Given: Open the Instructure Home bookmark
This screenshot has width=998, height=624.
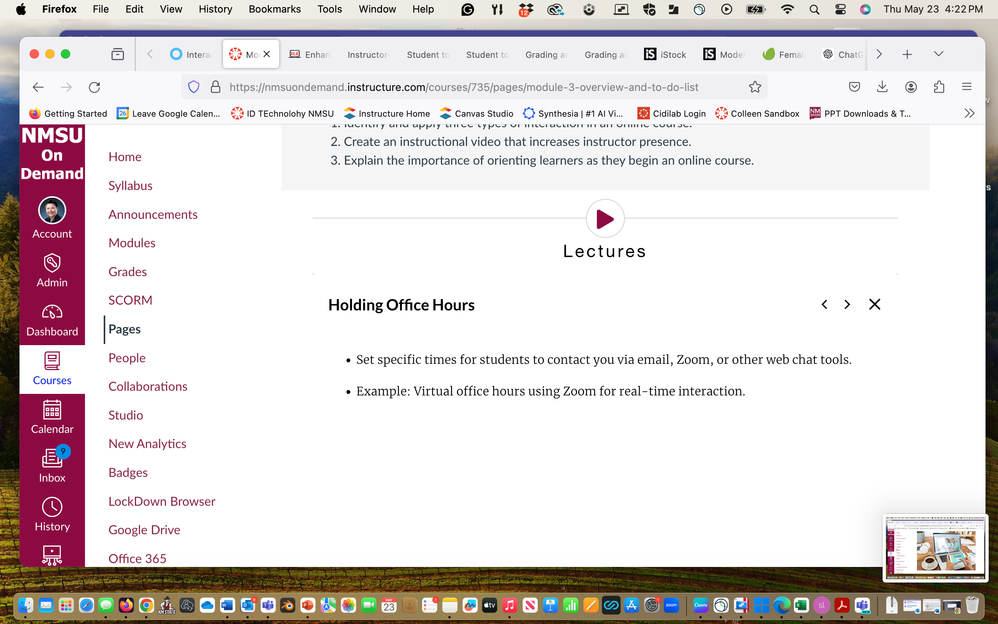Looking at the screenshot, I should click(386, 113).
